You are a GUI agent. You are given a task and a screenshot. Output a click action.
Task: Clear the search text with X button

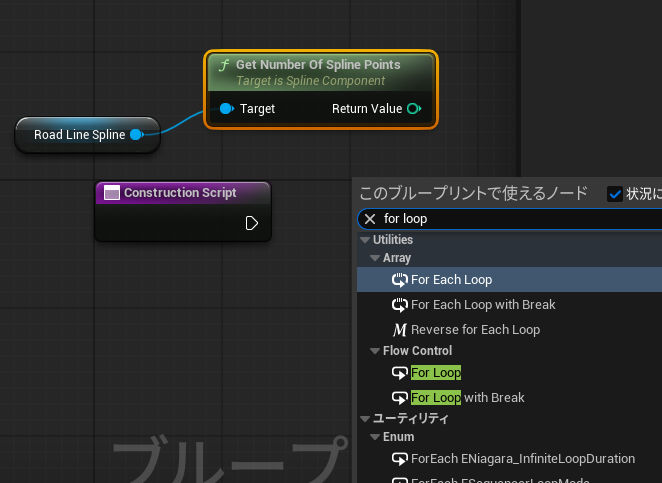370,219
